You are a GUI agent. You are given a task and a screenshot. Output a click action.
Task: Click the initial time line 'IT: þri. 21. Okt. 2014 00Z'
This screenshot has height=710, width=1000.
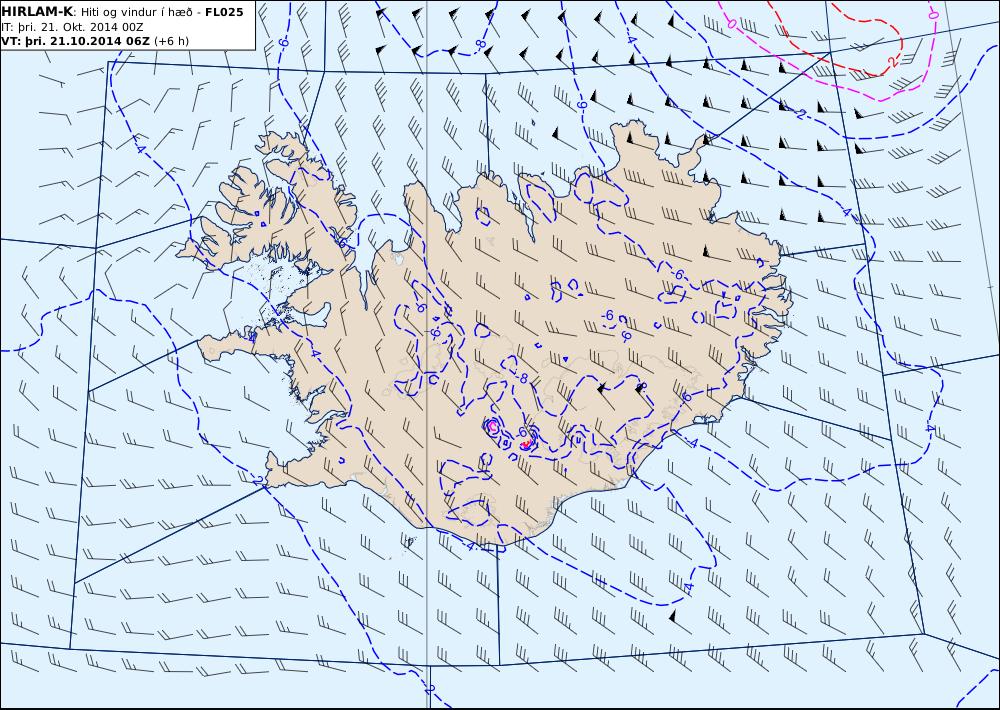(72, 27)
